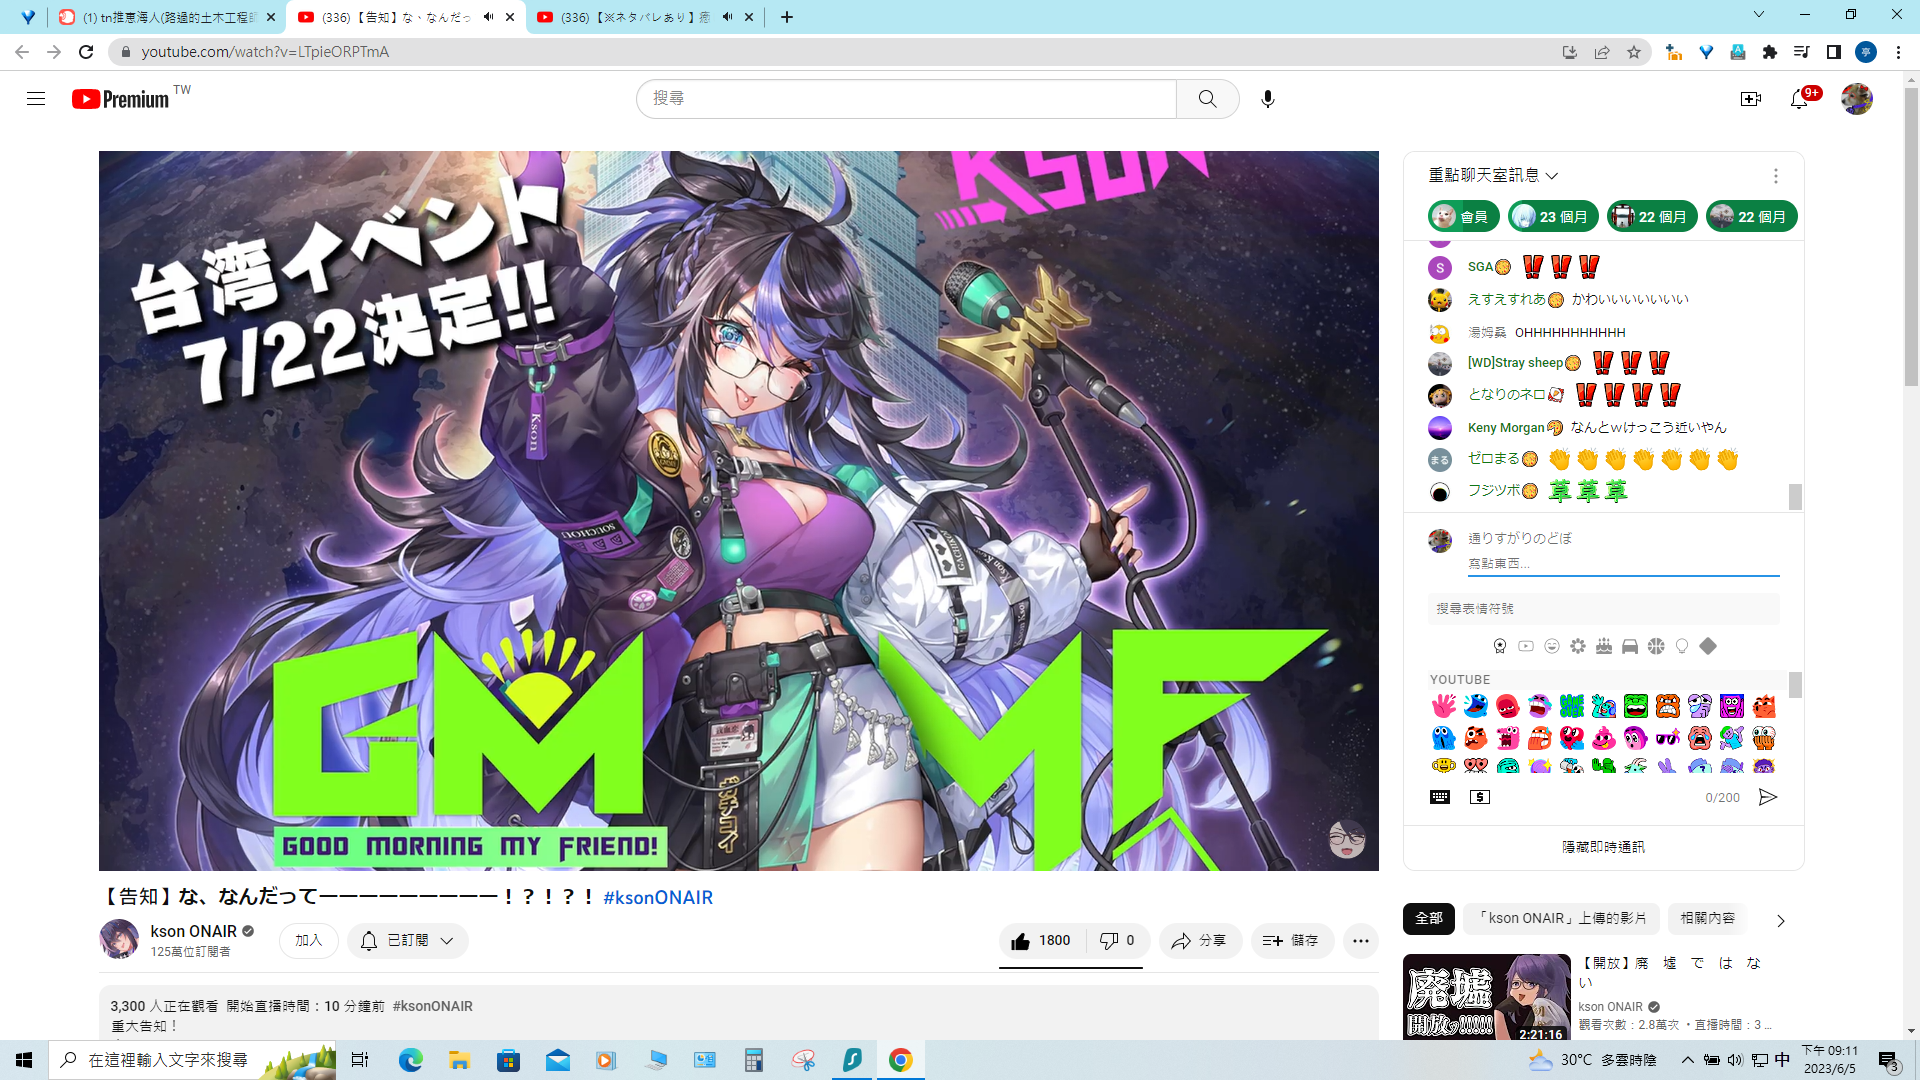Viewport: 1920px width, 1080px height.
Task: Open Microsoft Edge from taskbar
Action: tap(410, 1060)
